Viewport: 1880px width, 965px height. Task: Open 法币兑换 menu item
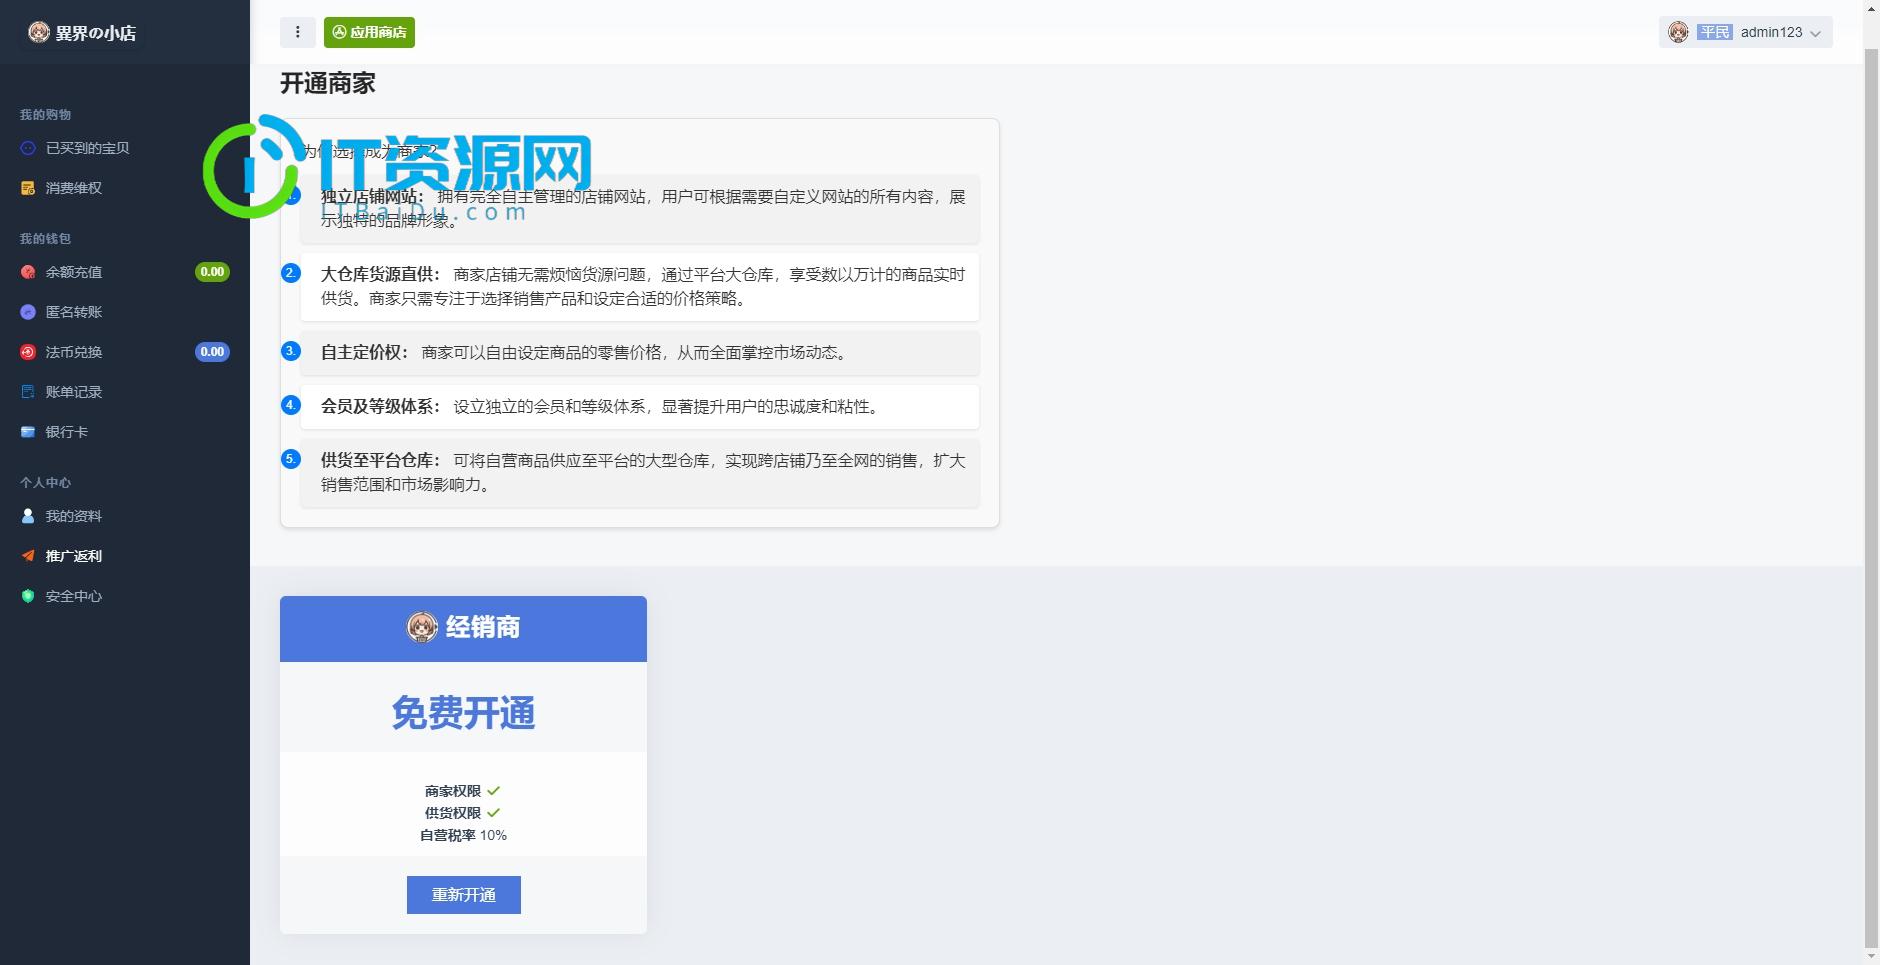(74, 352)
